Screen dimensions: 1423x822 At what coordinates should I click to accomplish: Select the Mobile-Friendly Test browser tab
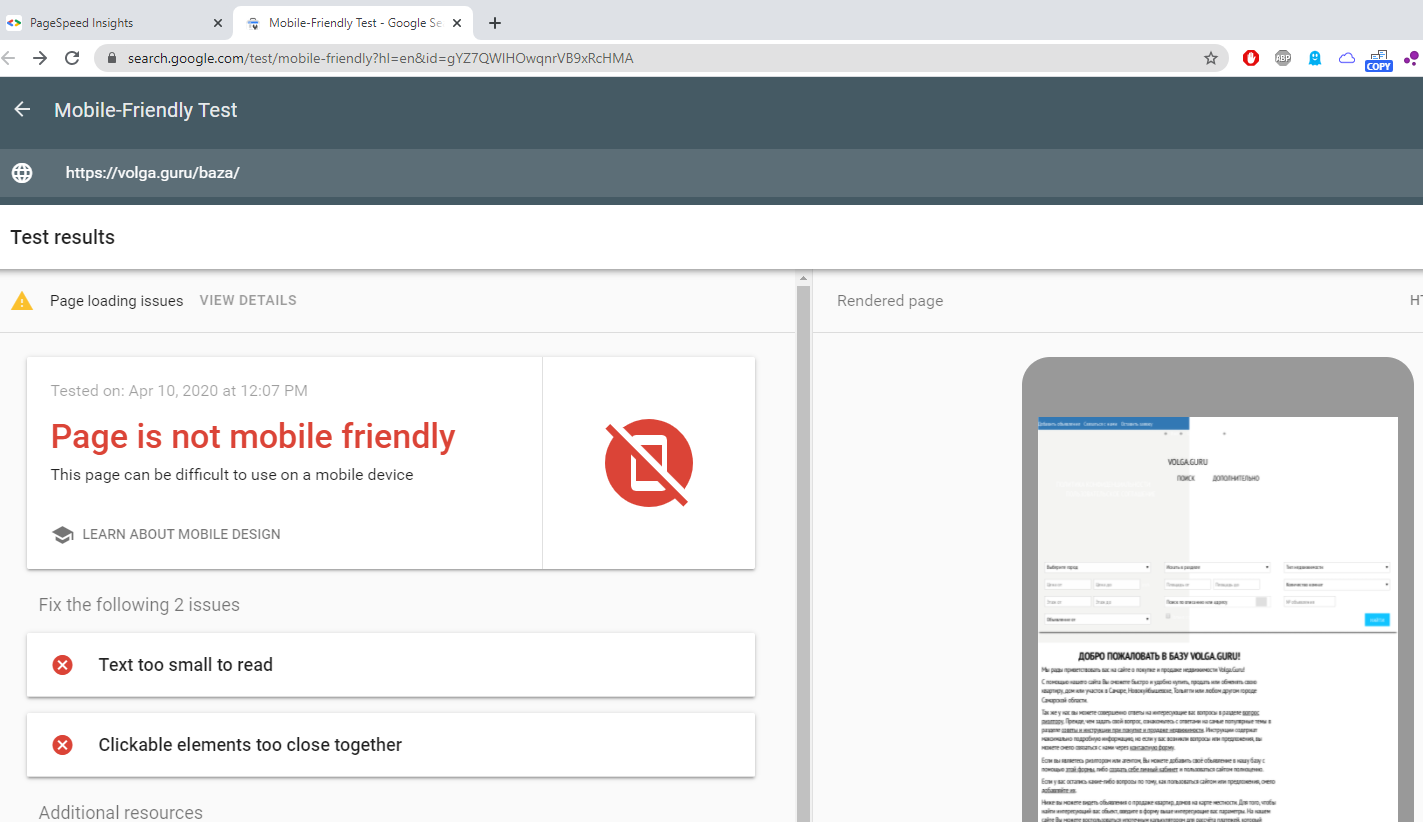tap(355, 23)
